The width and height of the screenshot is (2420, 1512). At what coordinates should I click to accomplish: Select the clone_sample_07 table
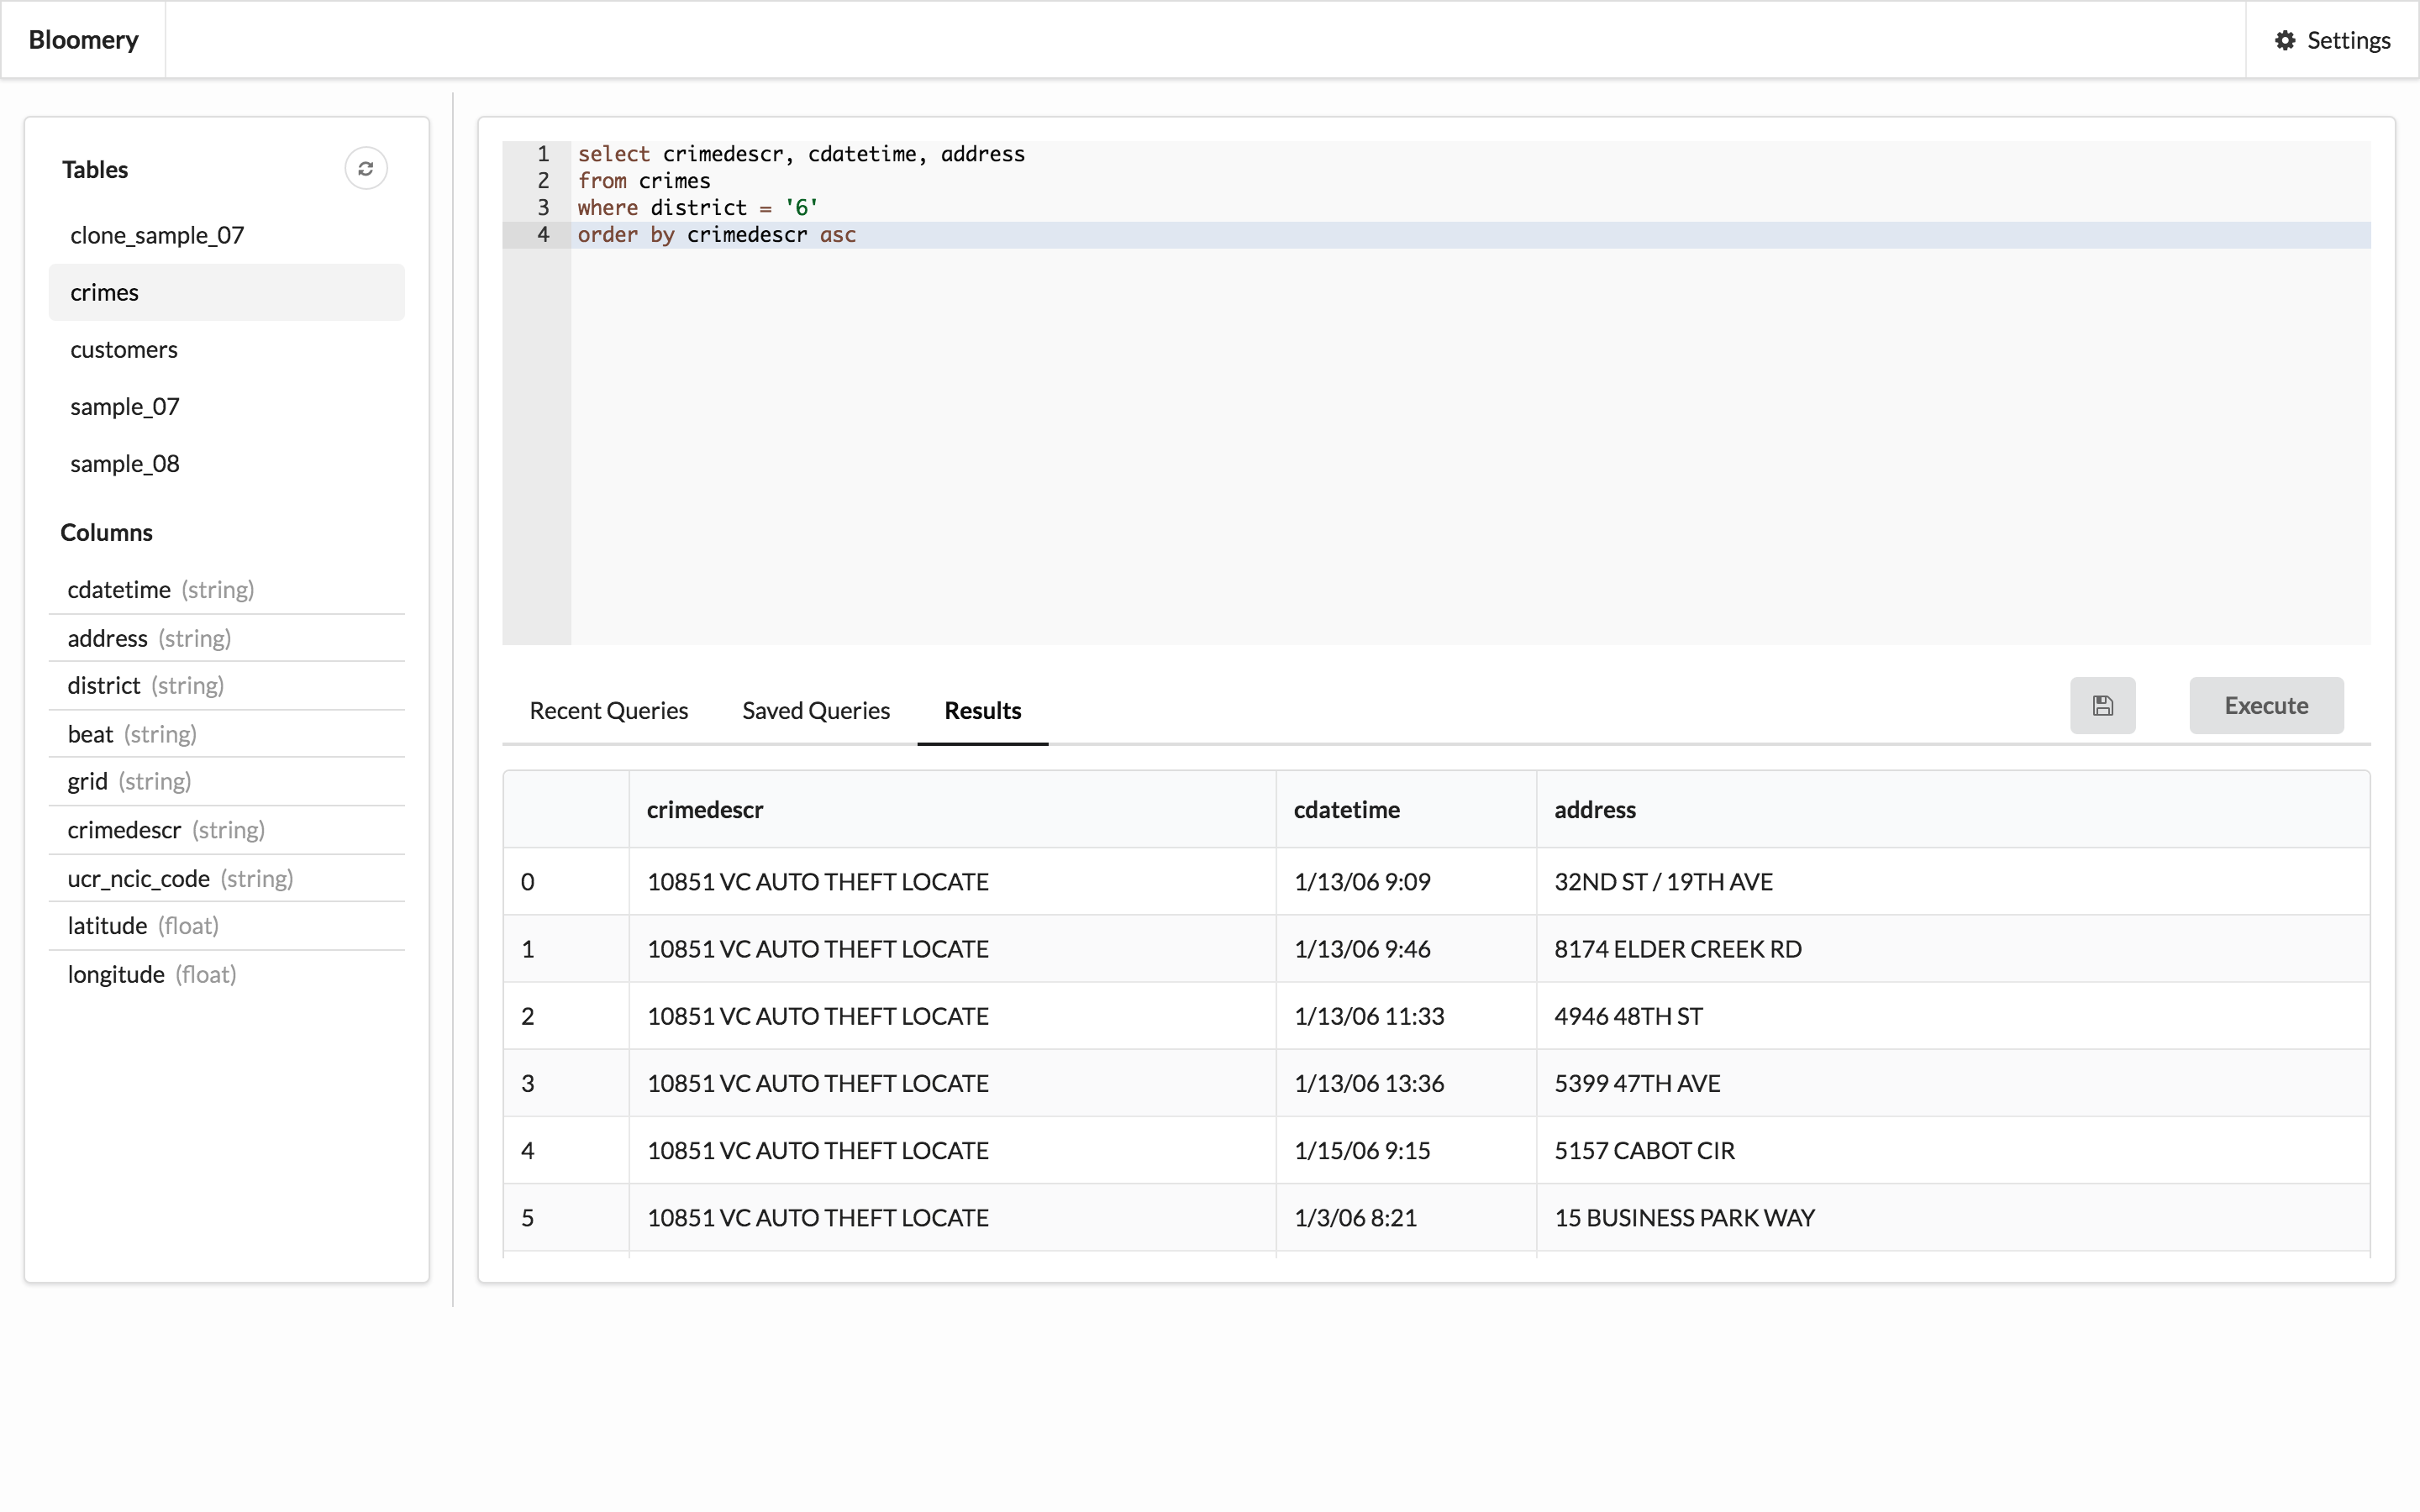point(155,234)
